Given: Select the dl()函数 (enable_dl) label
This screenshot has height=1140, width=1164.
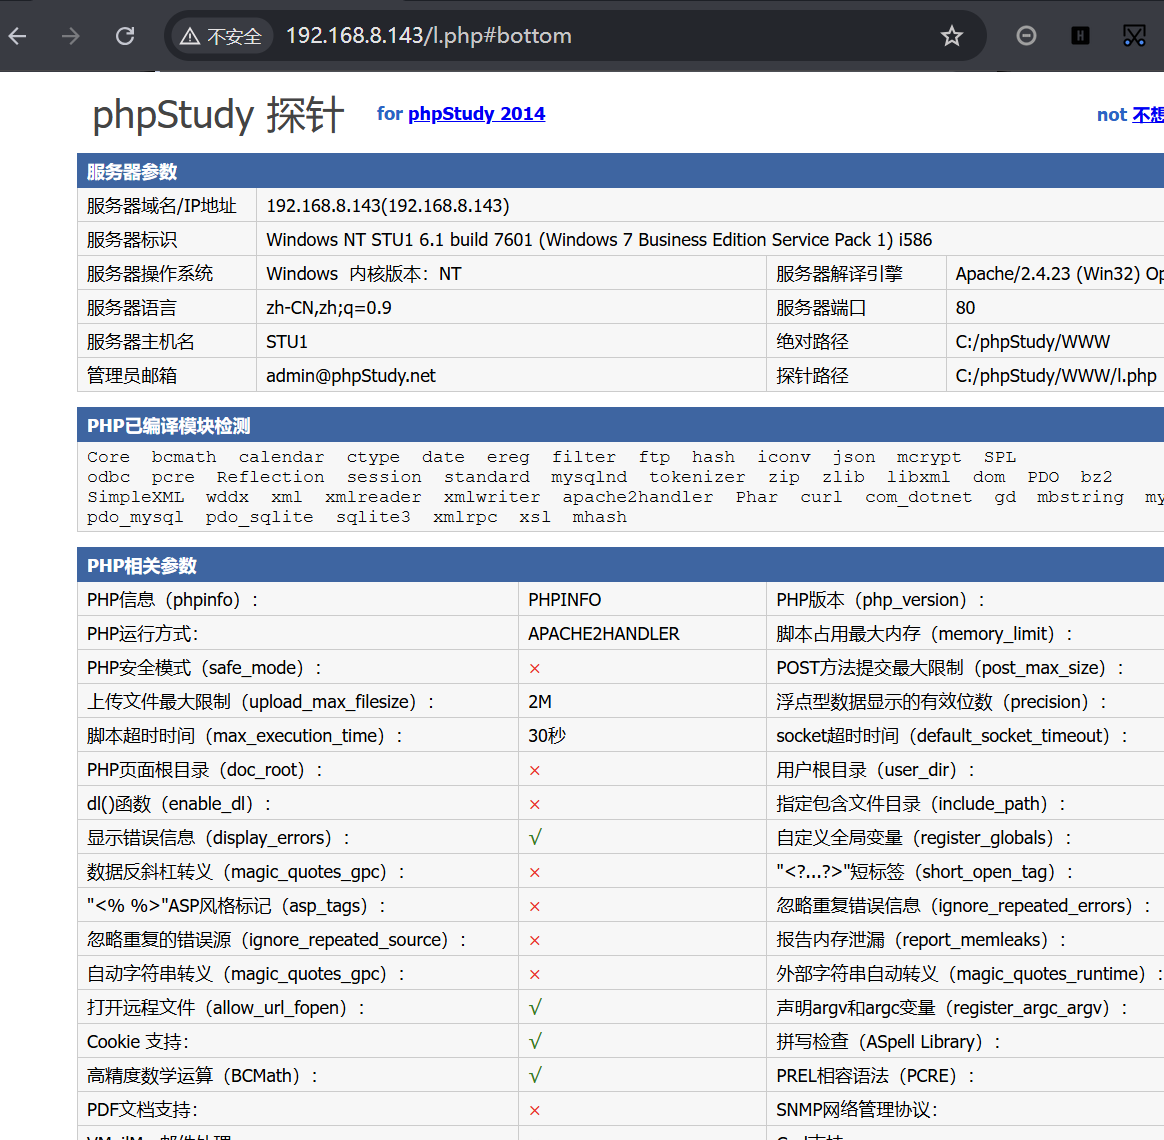Looking at the screenshot, I should [x=179, y=804].
